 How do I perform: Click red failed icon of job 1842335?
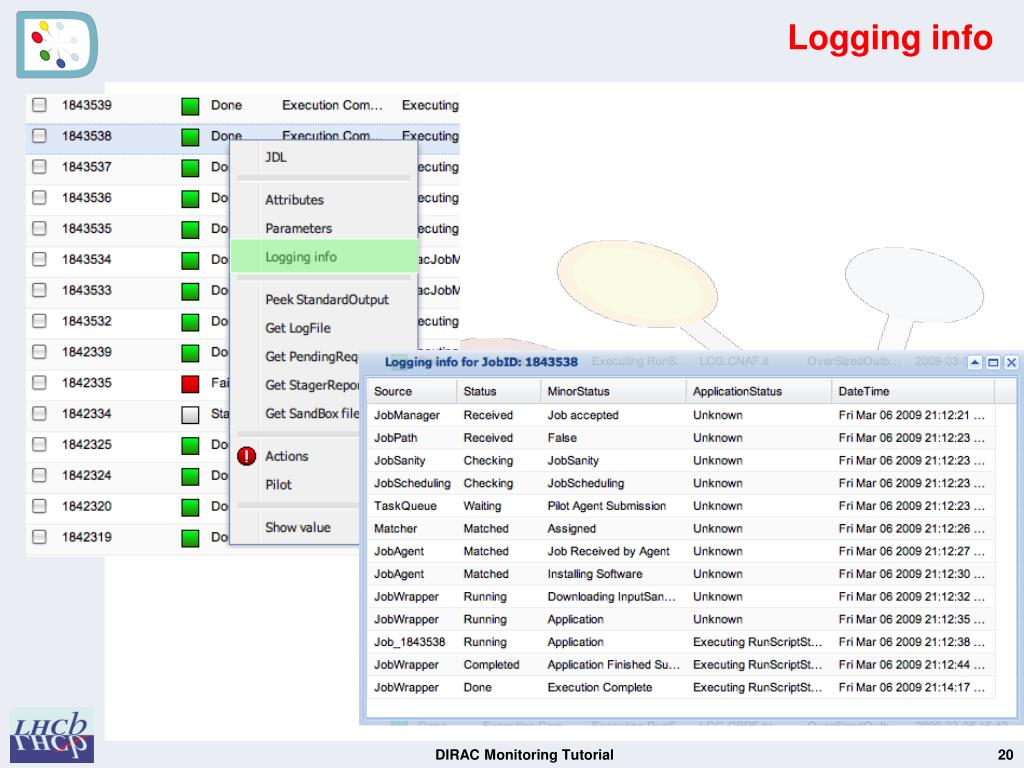190,383
